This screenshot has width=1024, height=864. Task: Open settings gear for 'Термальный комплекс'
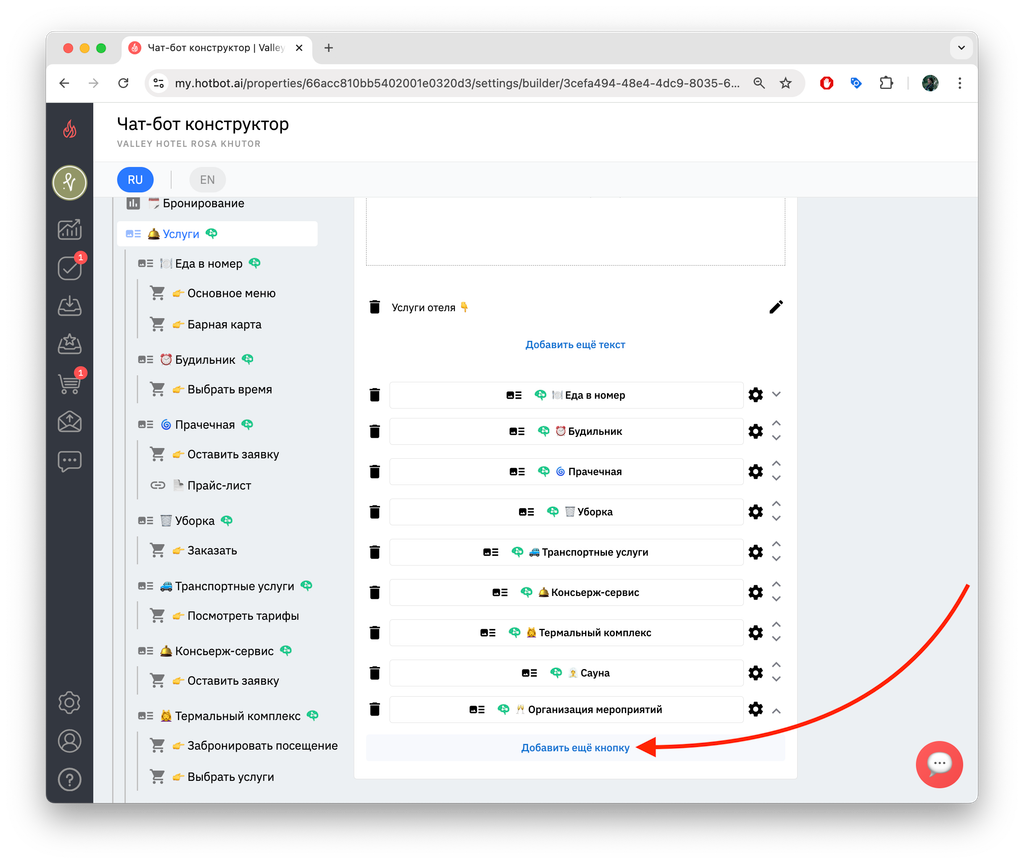tap(756, 633)
